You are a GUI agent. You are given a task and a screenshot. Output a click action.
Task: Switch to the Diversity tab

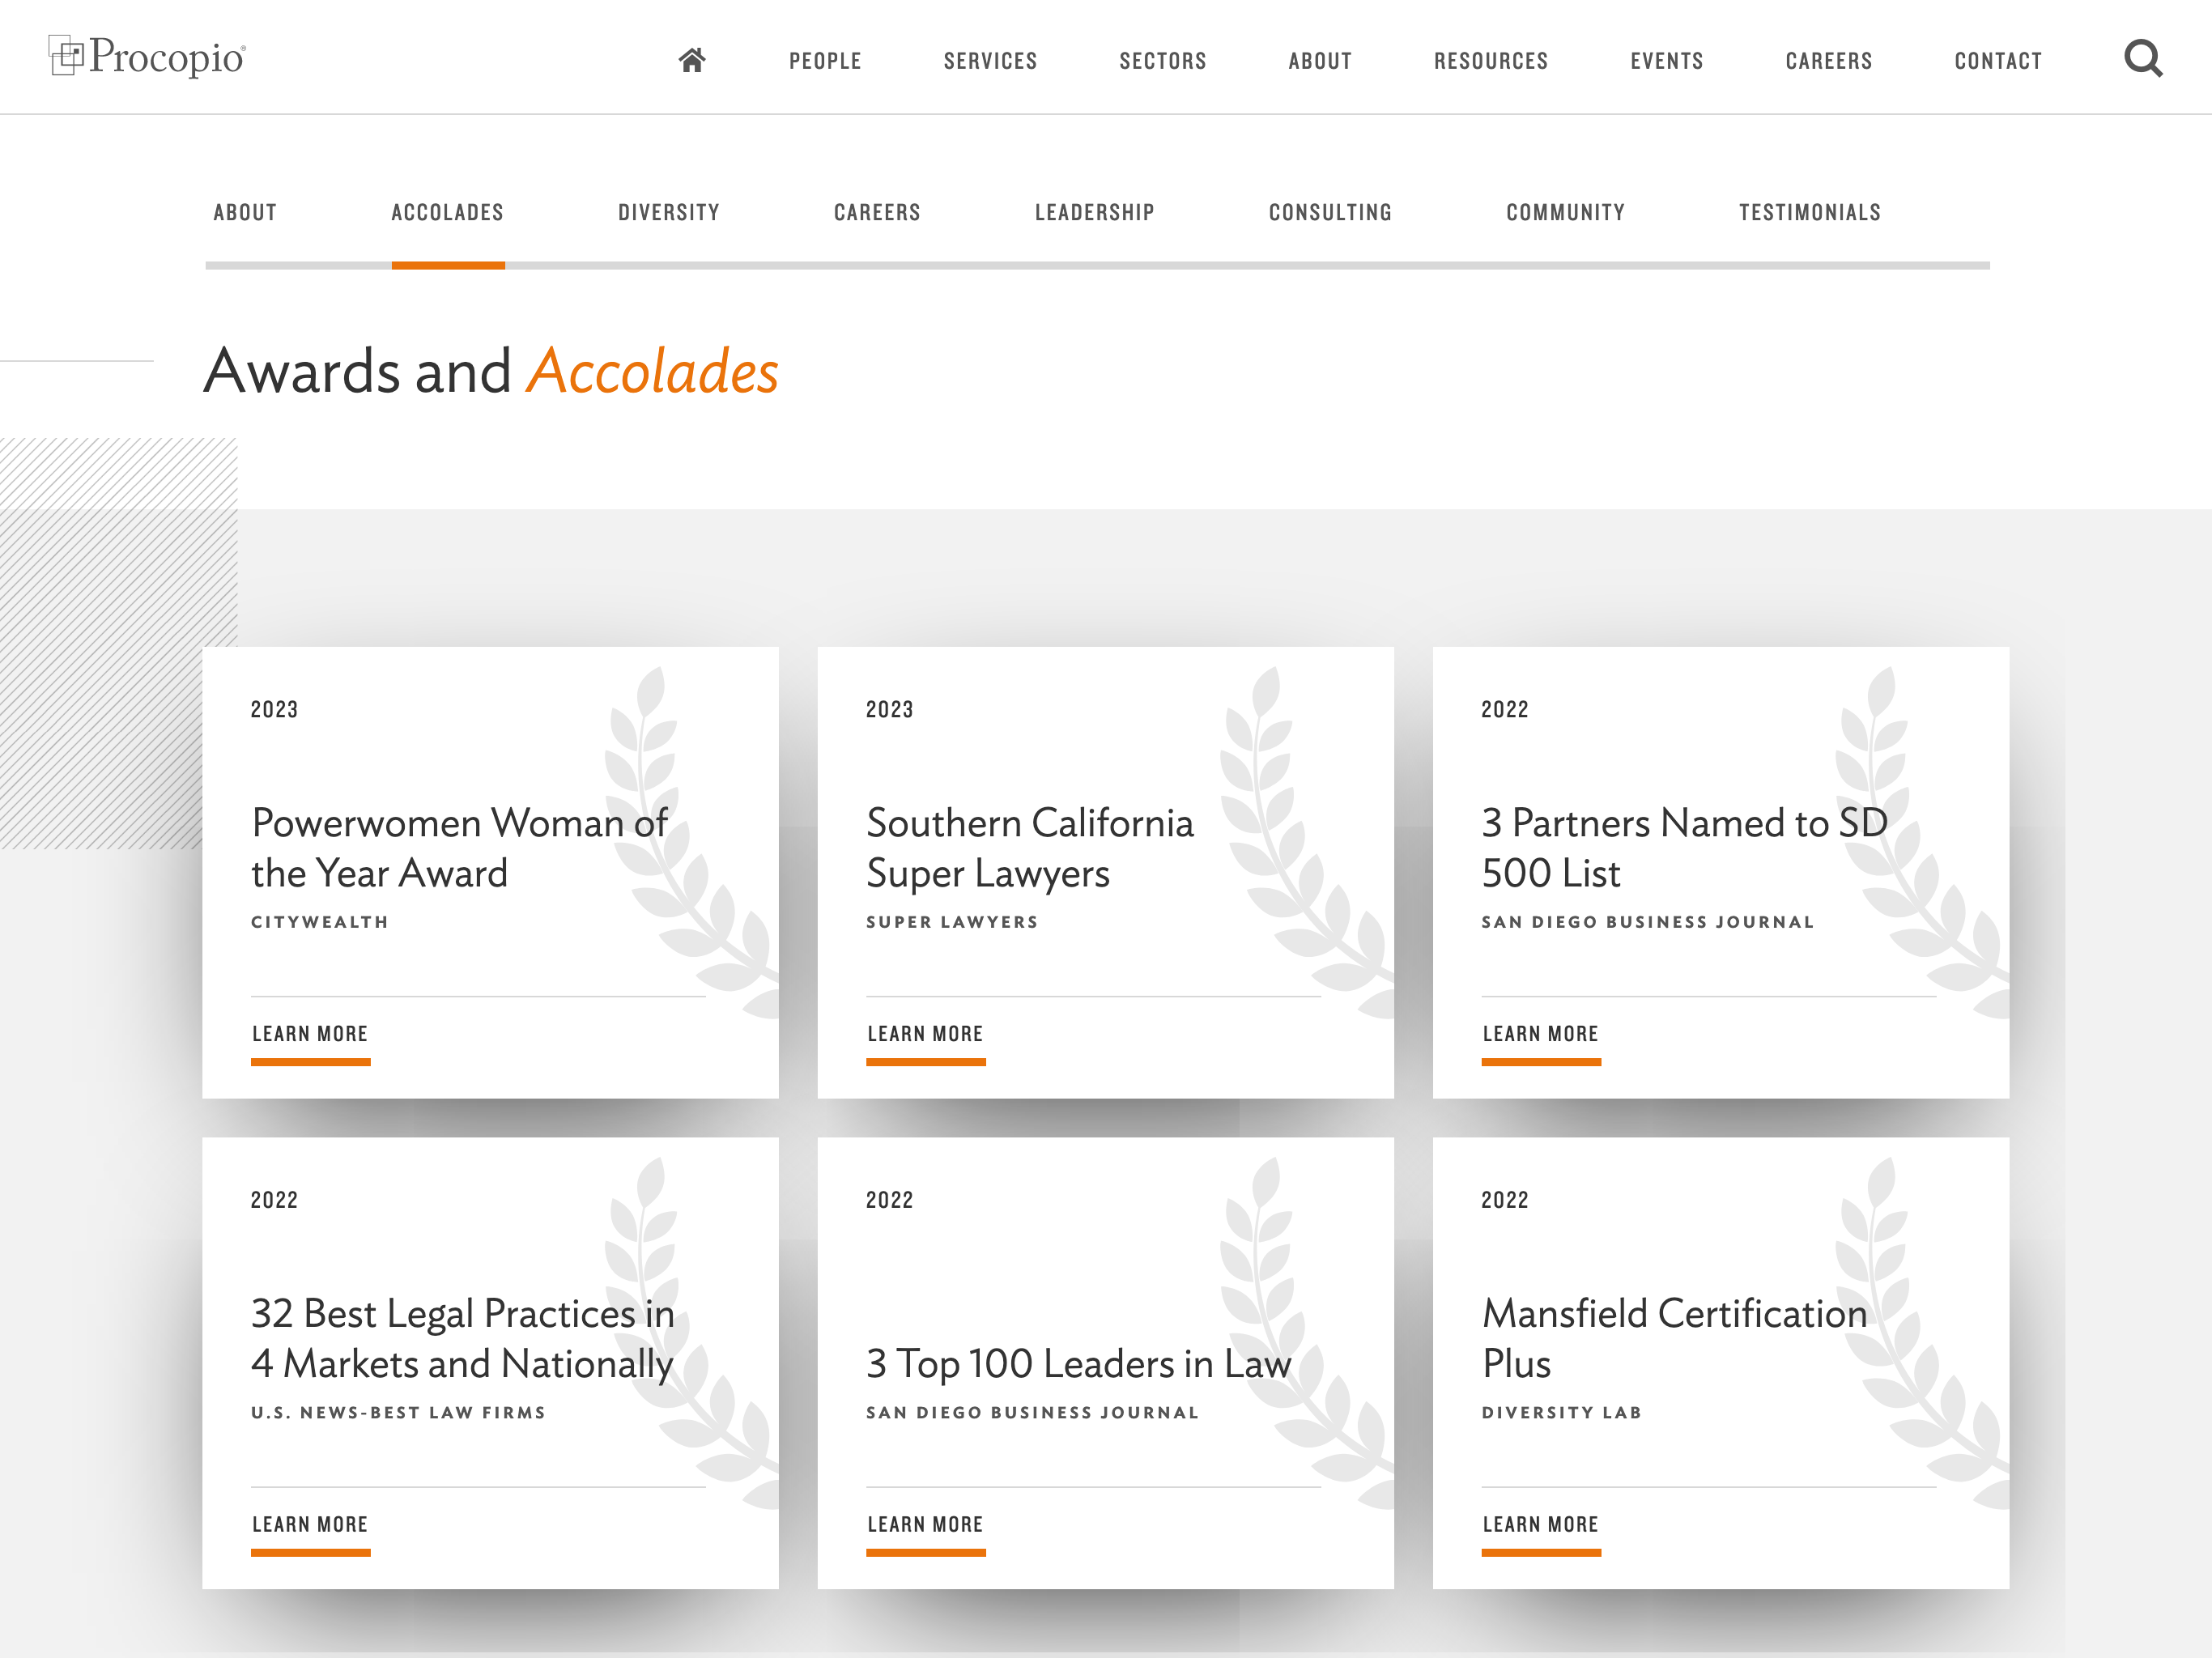[x=668, y=212]
